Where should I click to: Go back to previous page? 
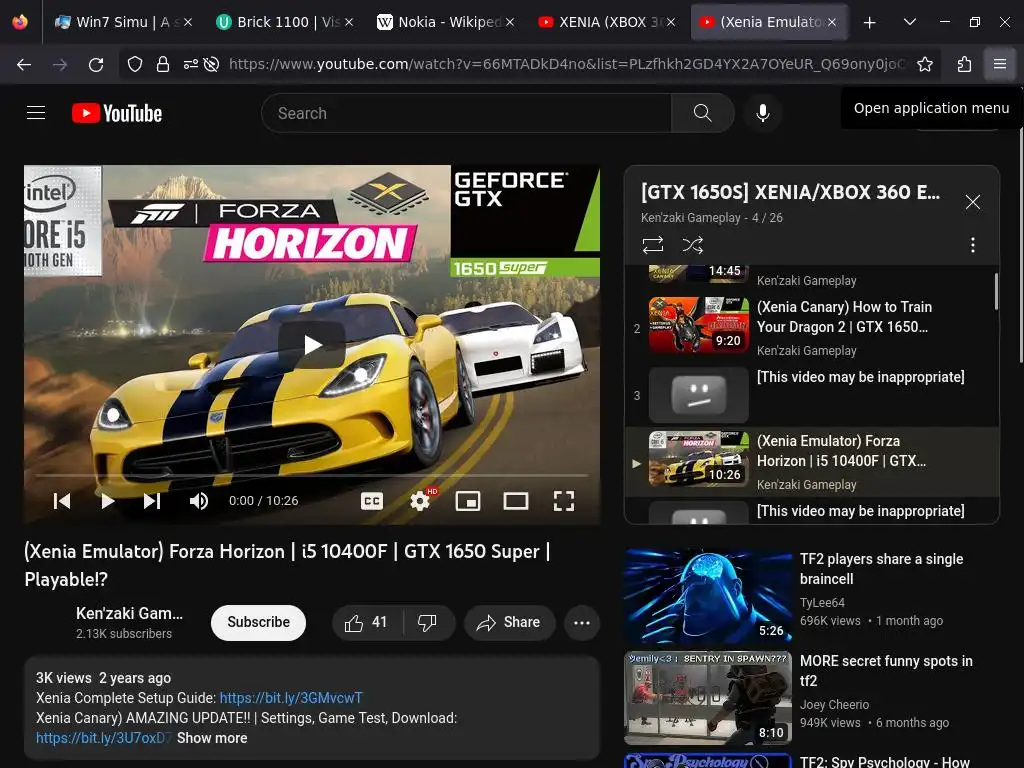(x=24, y=64)
